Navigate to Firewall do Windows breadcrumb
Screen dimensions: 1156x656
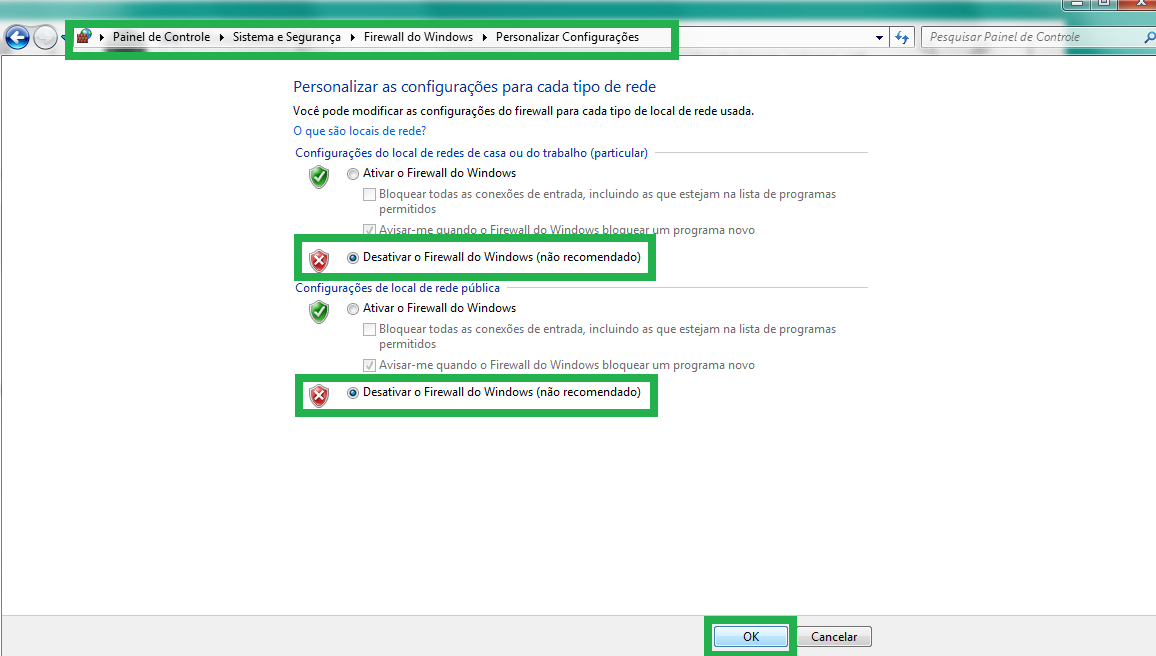click(x=418, y=37)
